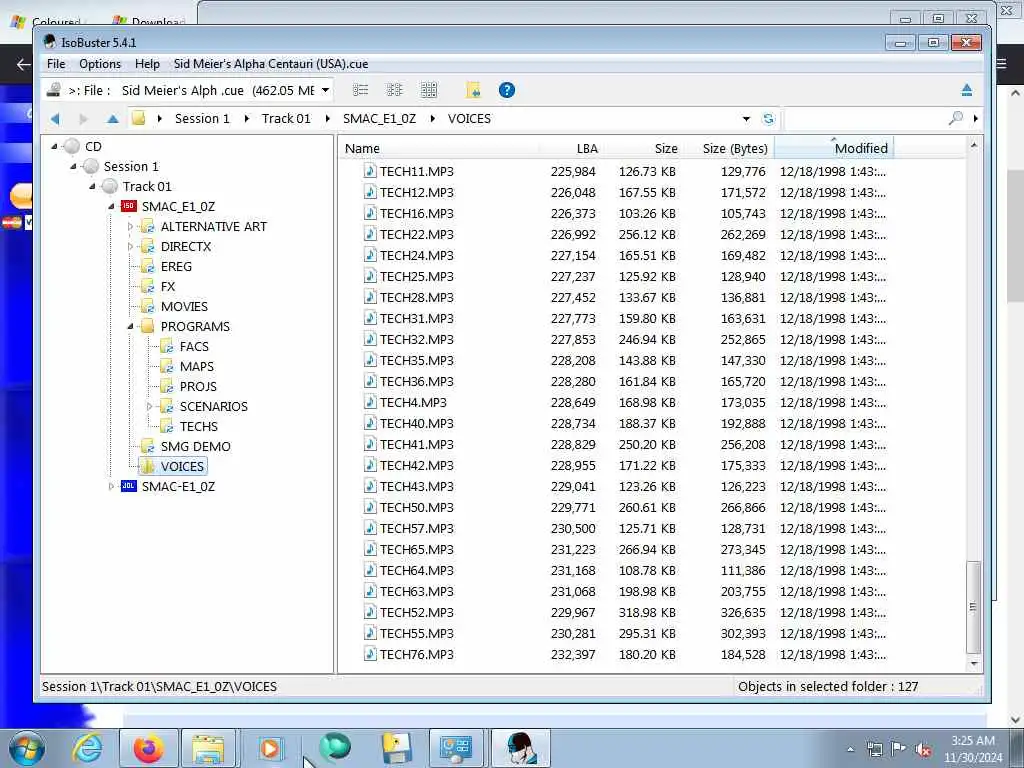The height and width of the screenshot is (768, 1024).
Task: Switch to small icons view
Action: pos(394,90)
